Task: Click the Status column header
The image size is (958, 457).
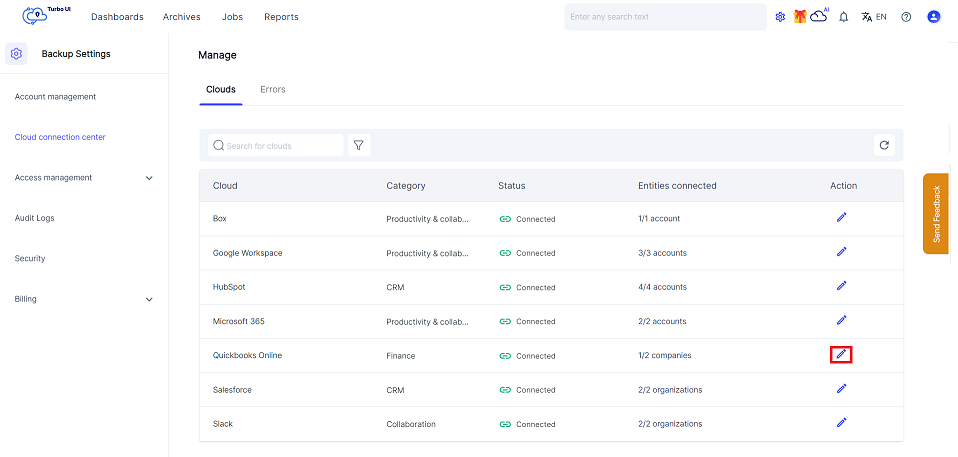Action: 511,186
